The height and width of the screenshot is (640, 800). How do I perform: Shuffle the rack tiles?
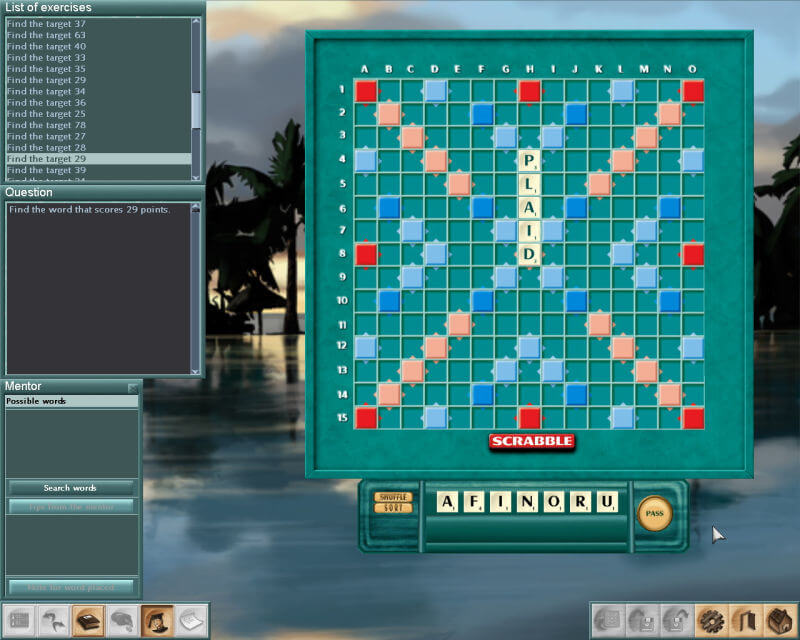click(393, 497)
